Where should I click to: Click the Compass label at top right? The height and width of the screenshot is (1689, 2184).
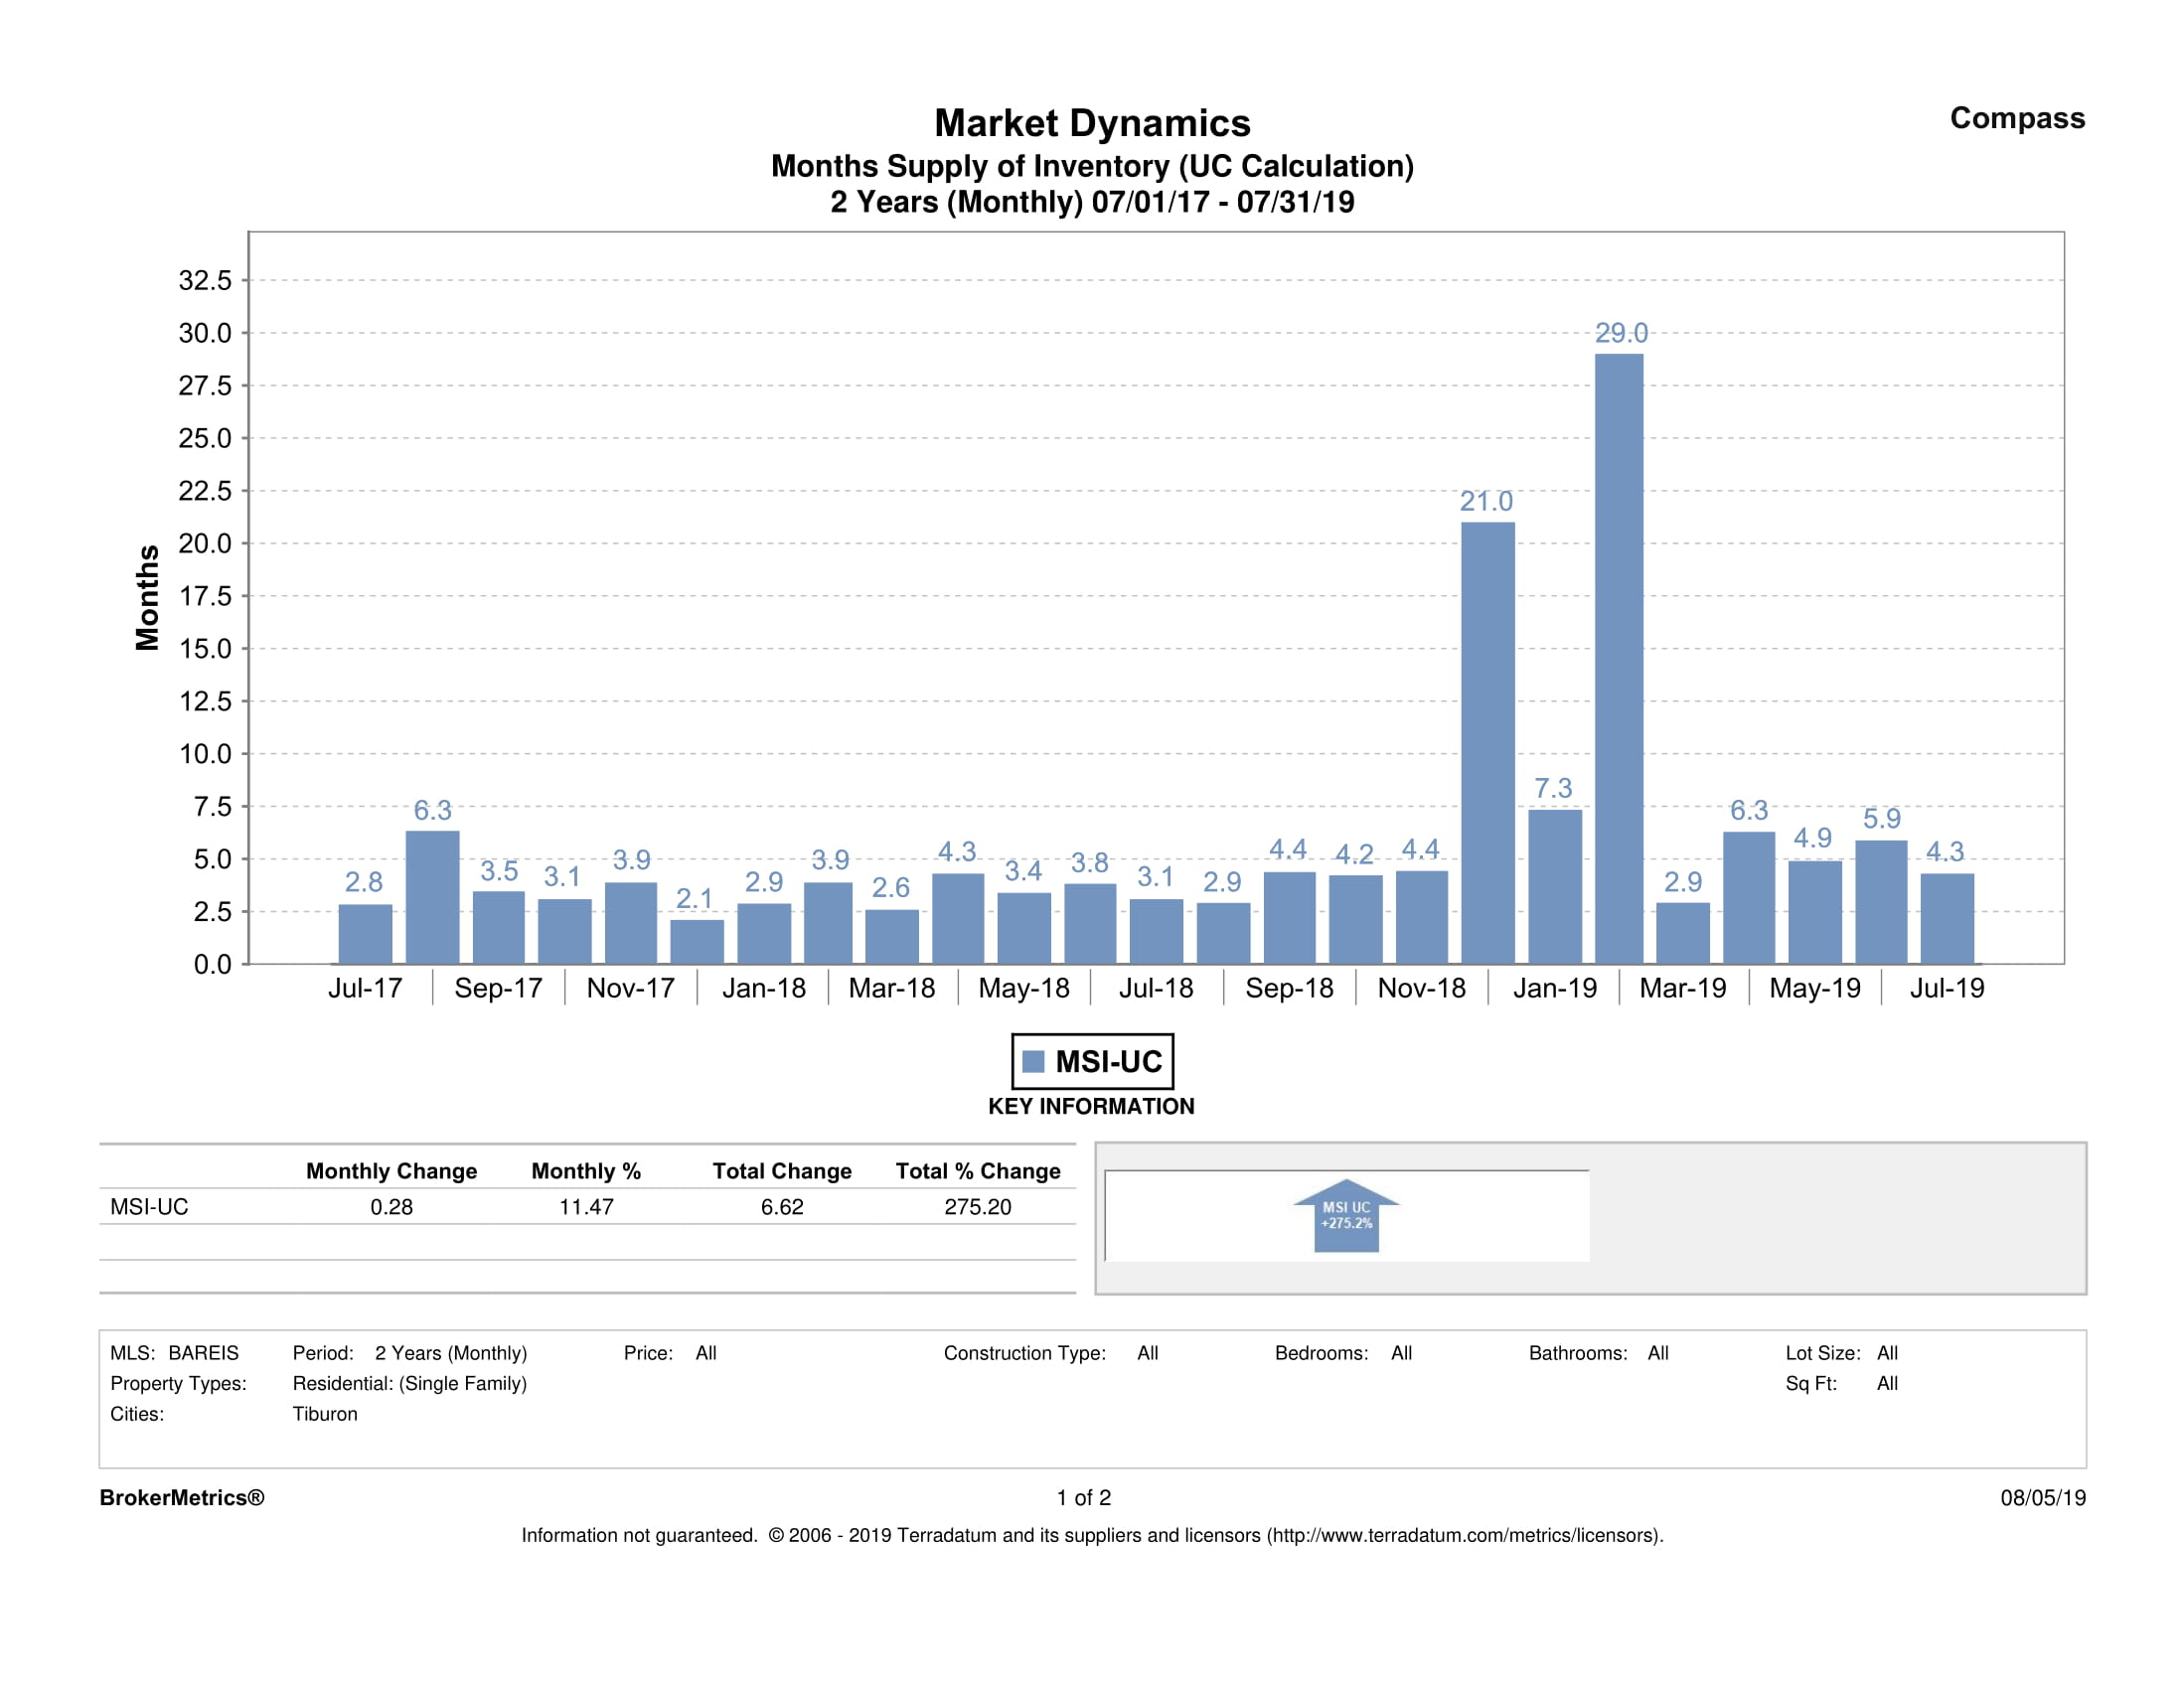click(2016, 118)
